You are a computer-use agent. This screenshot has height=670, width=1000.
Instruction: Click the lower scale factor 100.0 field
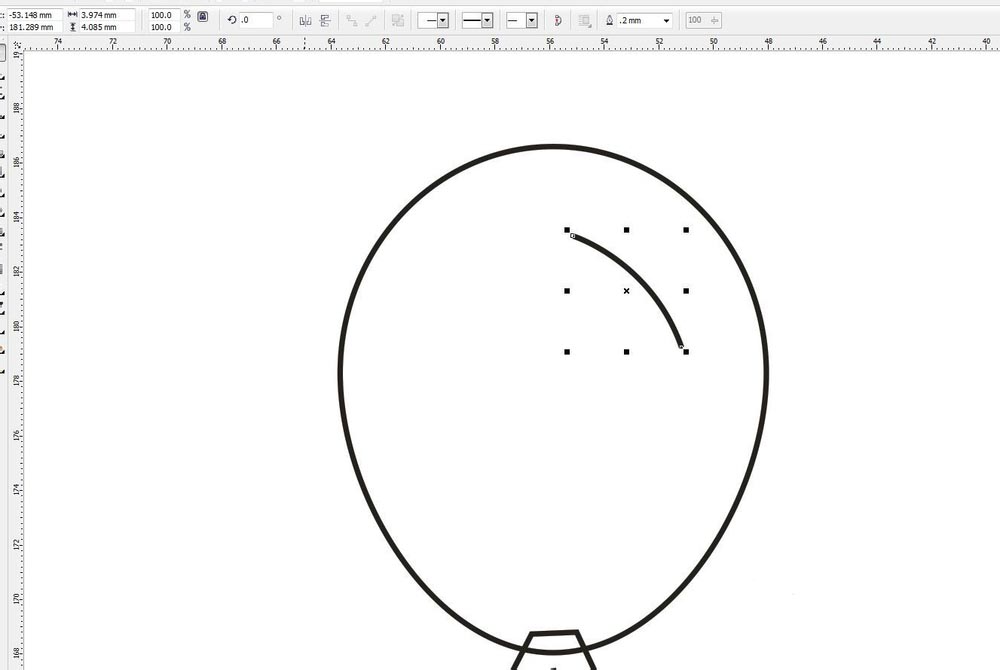163,27
